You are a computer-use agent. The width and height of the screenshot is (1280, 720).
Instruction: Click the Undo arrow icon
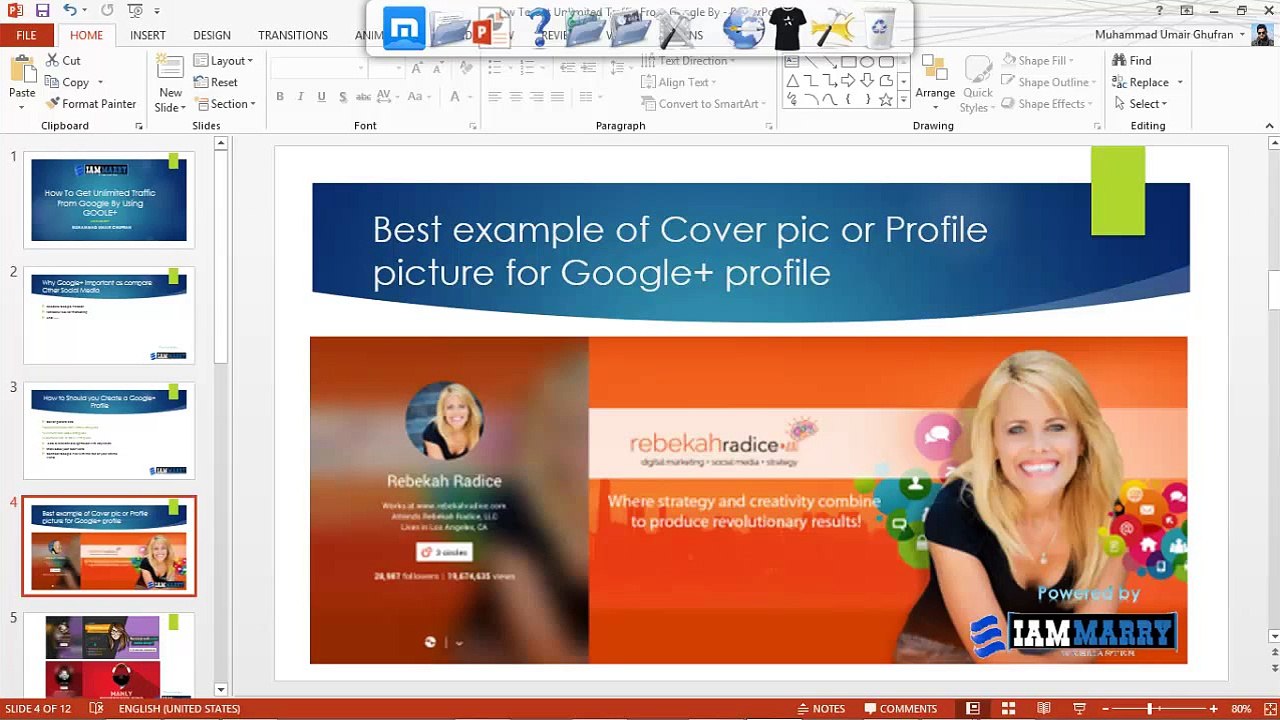click(69, 10)
